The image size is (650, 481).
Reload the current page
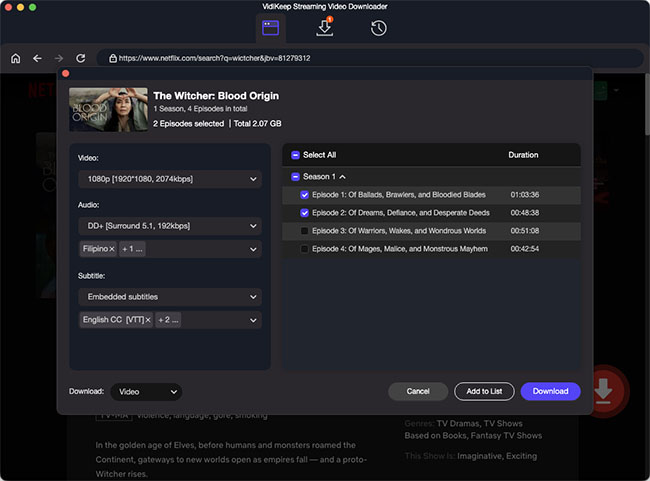(x=81, y=58)
